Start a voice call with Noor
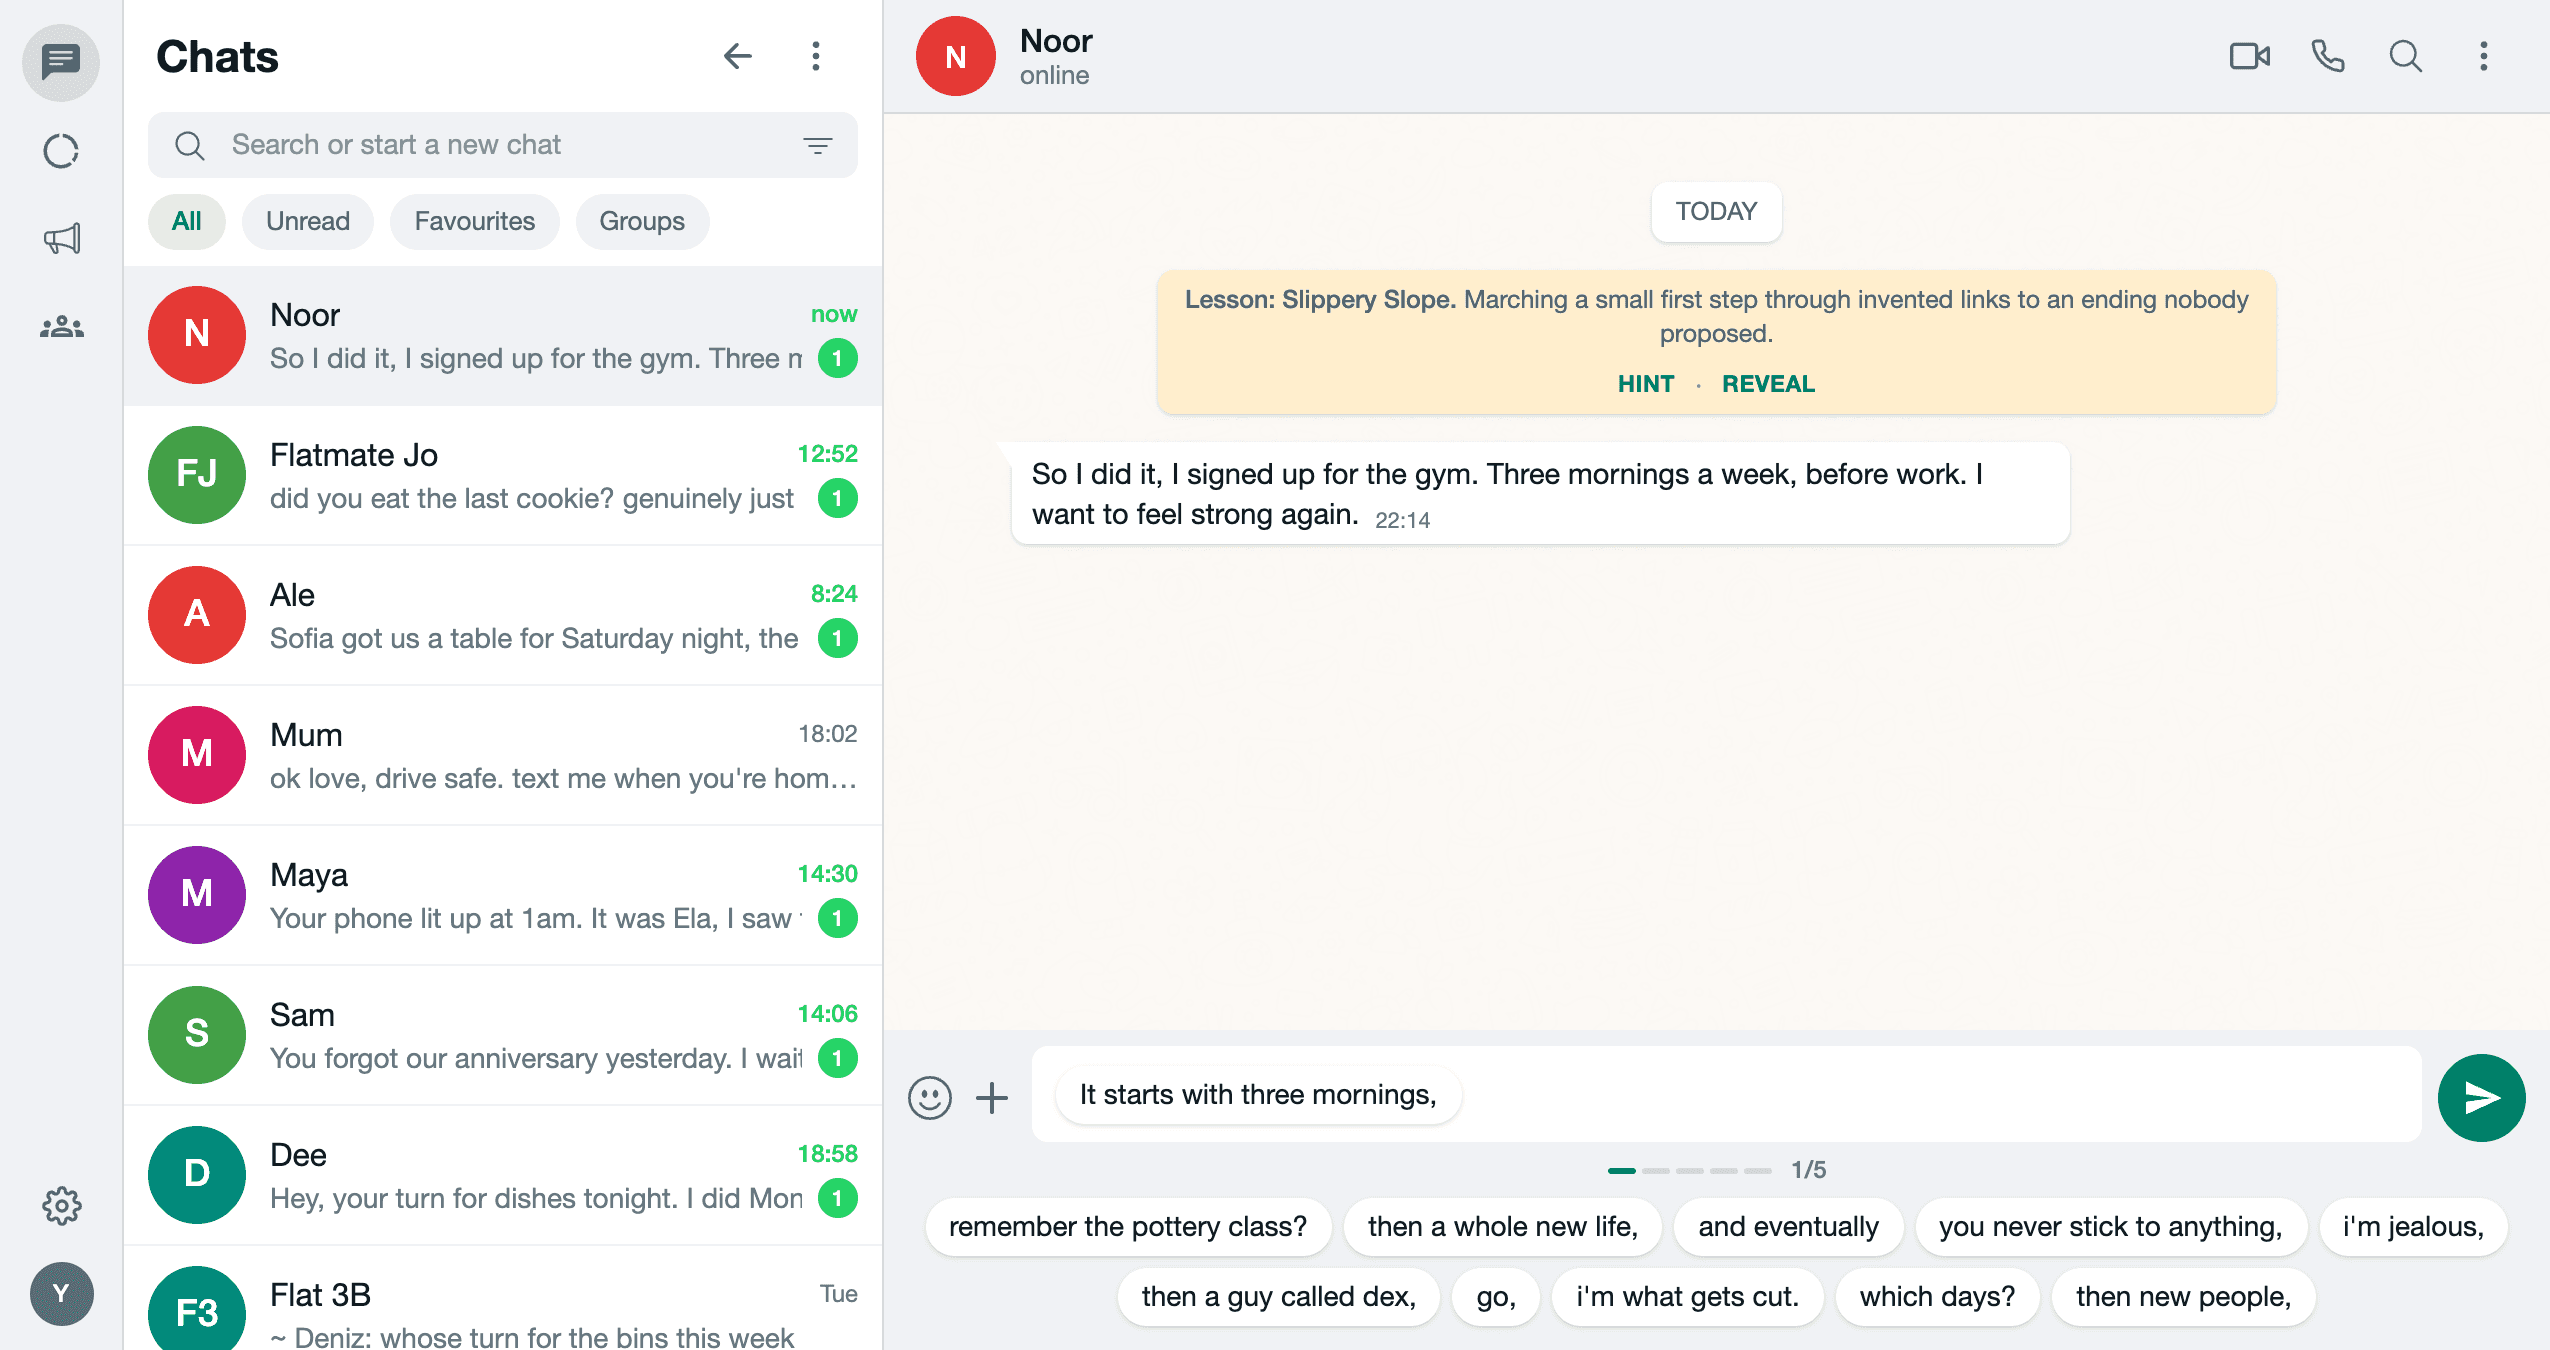This screenshot has height=1350, width=2550. coord(2328,56)
